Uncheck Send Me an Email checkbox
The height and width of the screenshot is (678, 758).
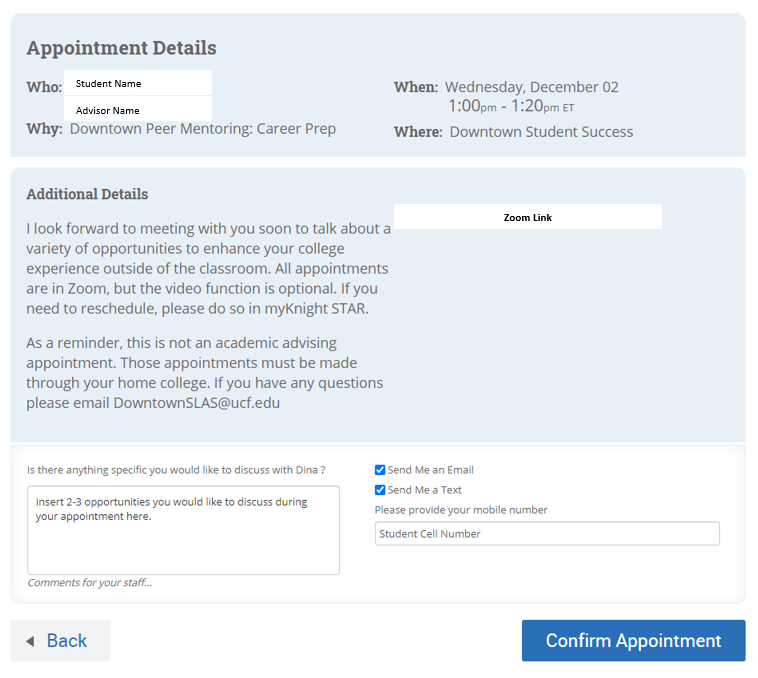[x=380, y=470]
